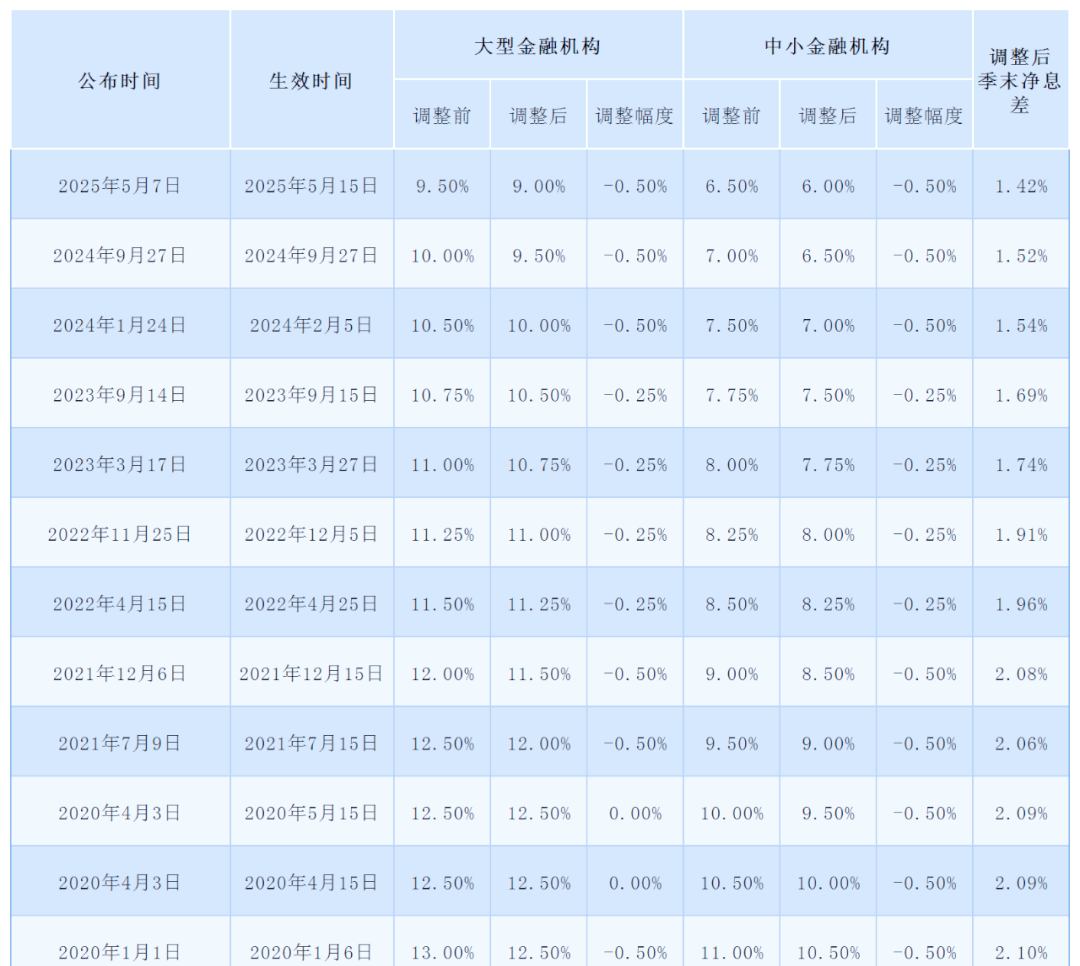Screen dimensions: 1080x966
Task: Click the 1.42% net interest margin cell
Action: click(1020, 185)
